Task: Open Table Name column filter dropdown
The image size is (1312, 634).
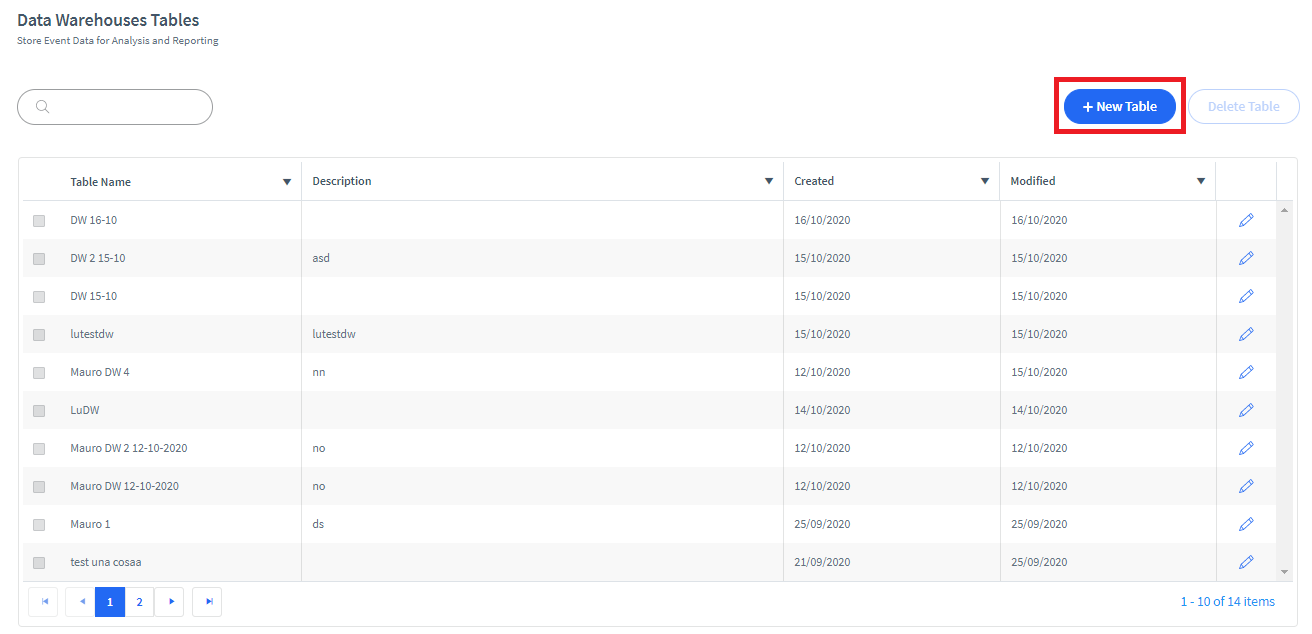Action: [287, 182]
